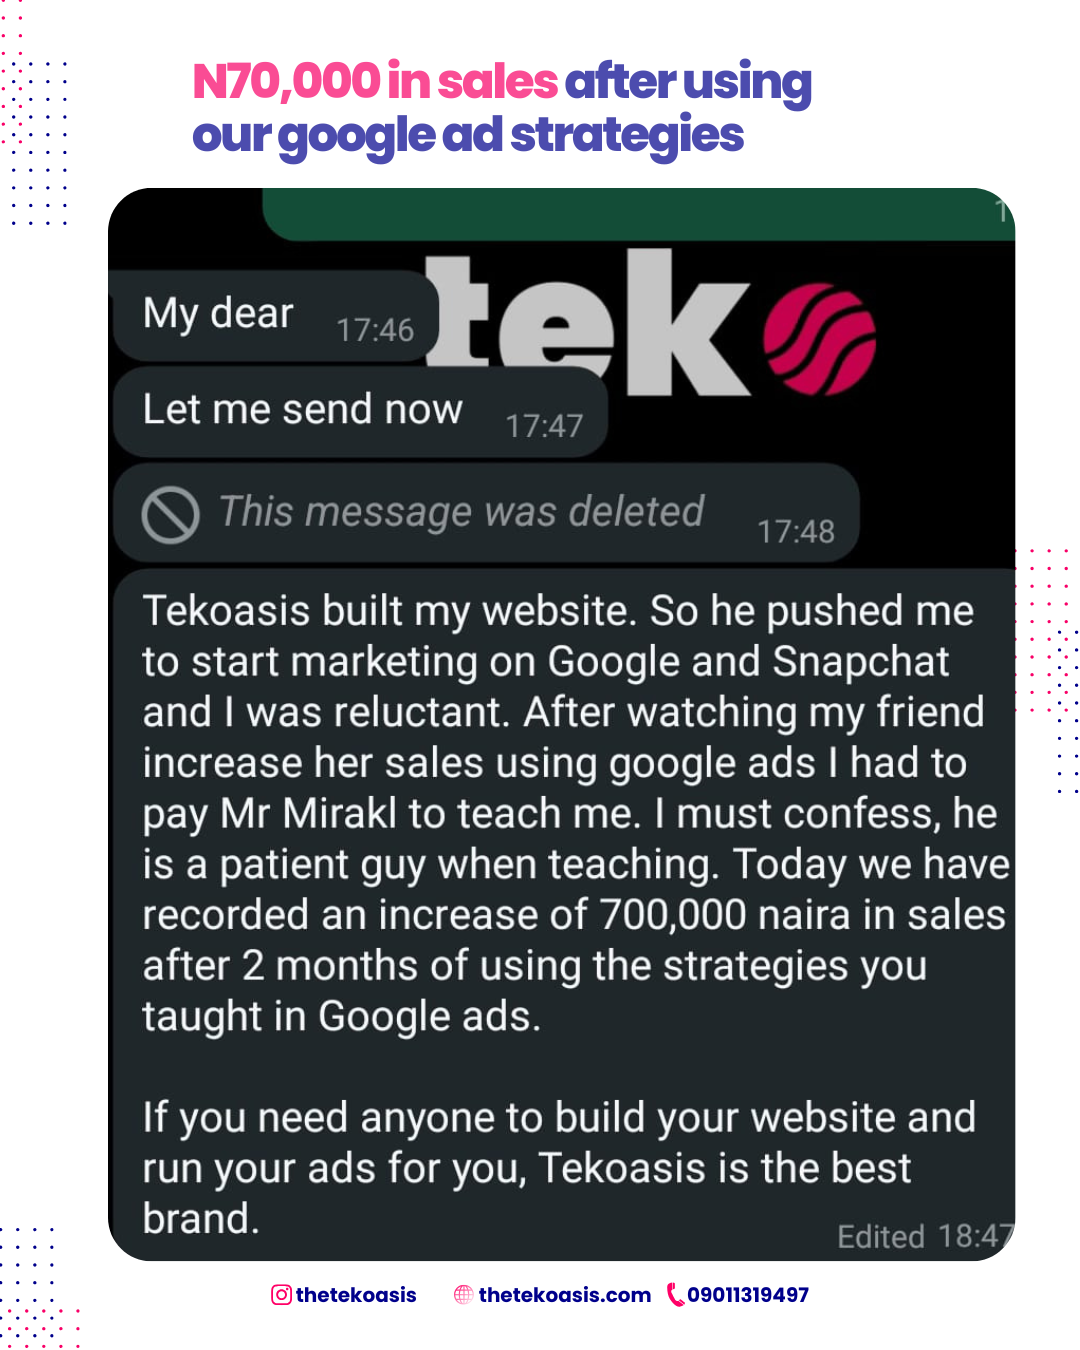Click the 'our google ad strategies' heading
Screen dimensions: 1080x1350
[468, 136]
